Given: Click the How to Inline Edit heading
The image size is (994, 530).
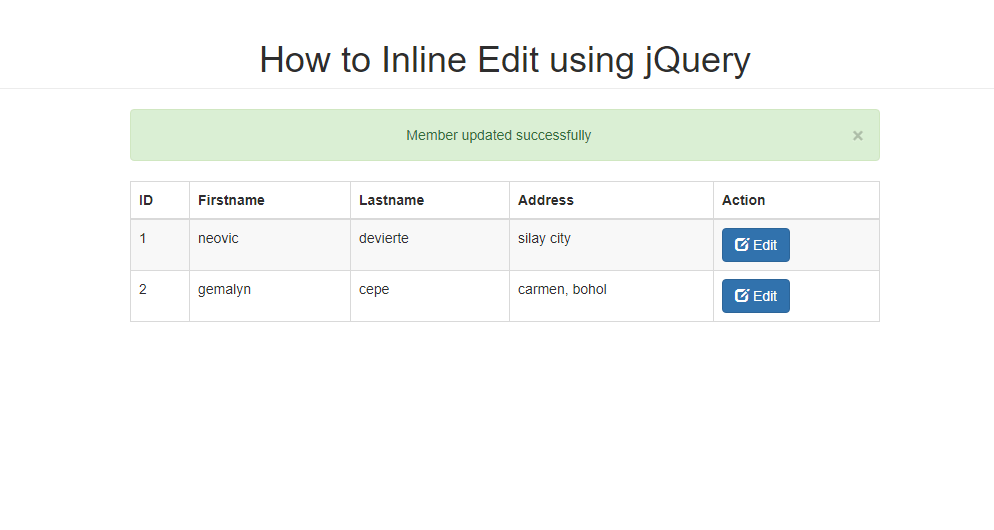Looking at the screenshot, I should pos(505,60).
